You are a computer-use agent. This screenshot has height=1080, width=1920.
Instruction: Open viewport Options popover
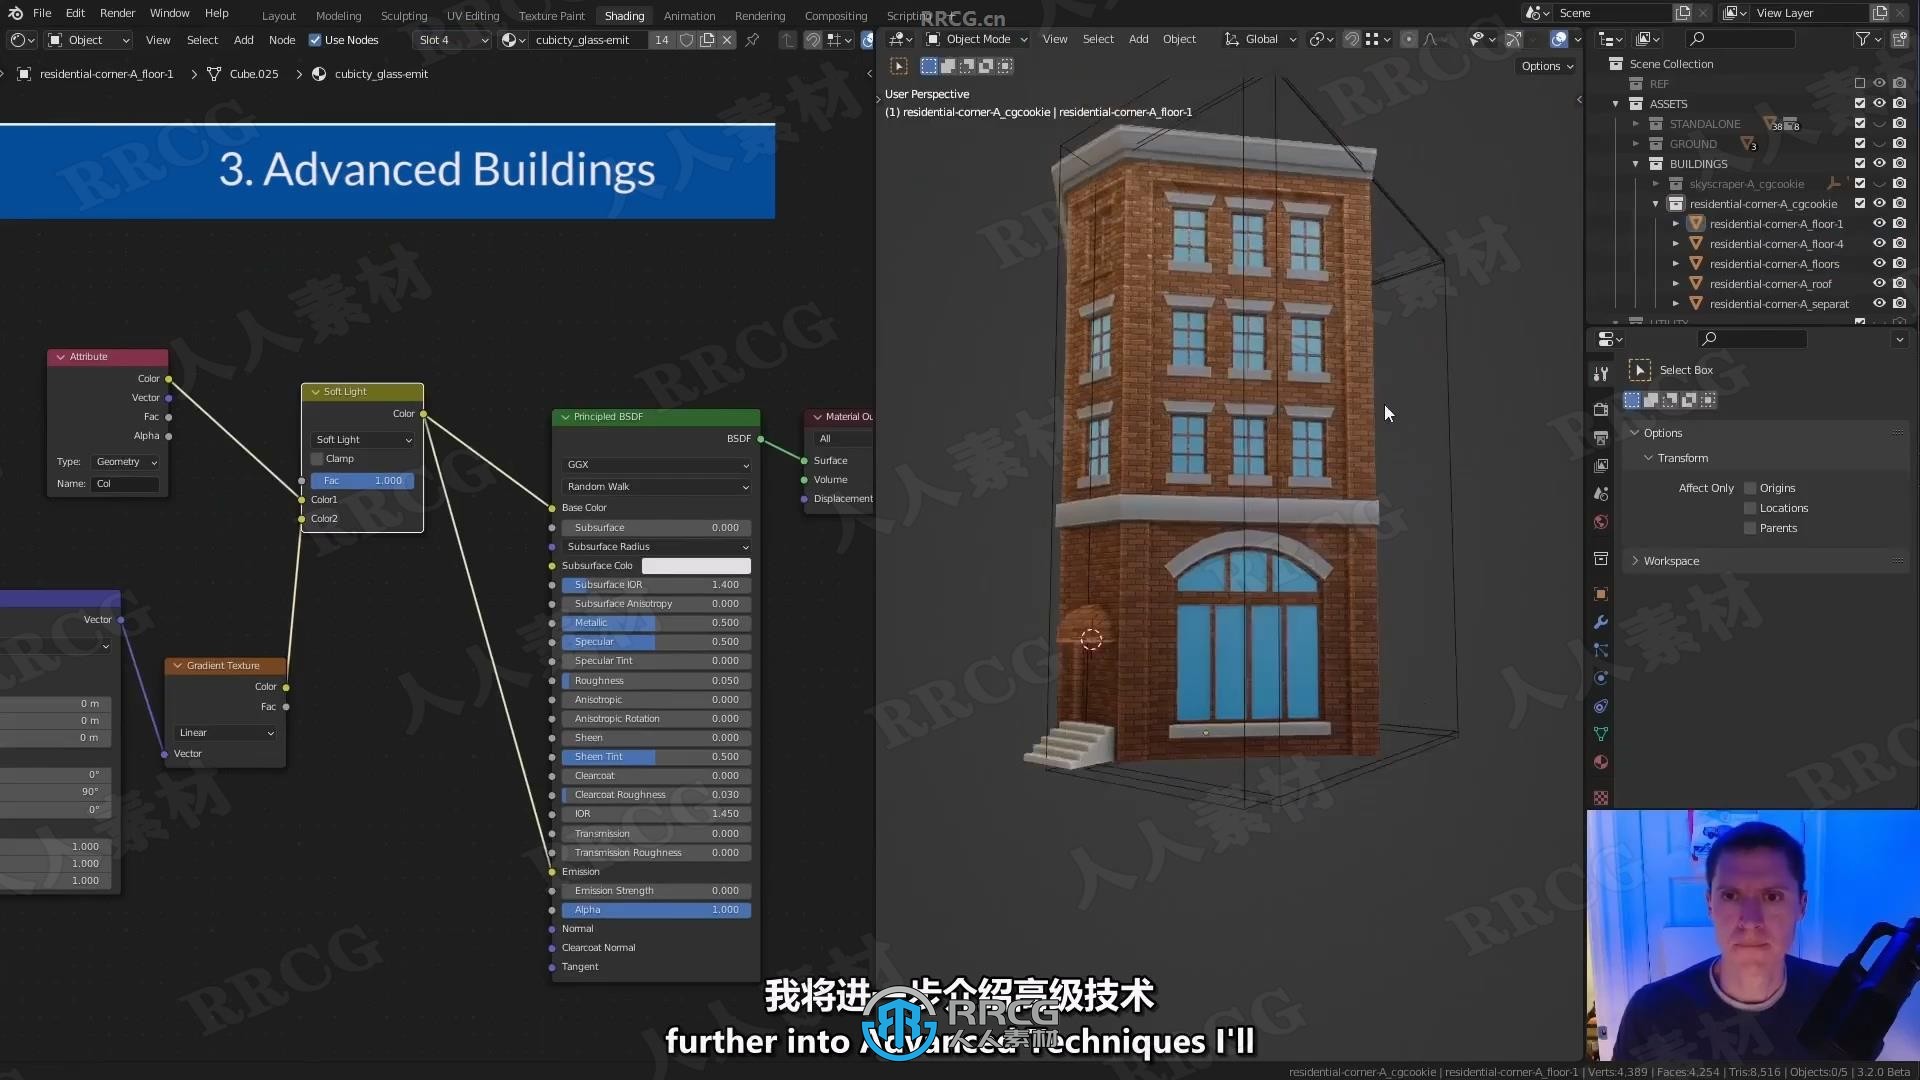point(1547,66)
